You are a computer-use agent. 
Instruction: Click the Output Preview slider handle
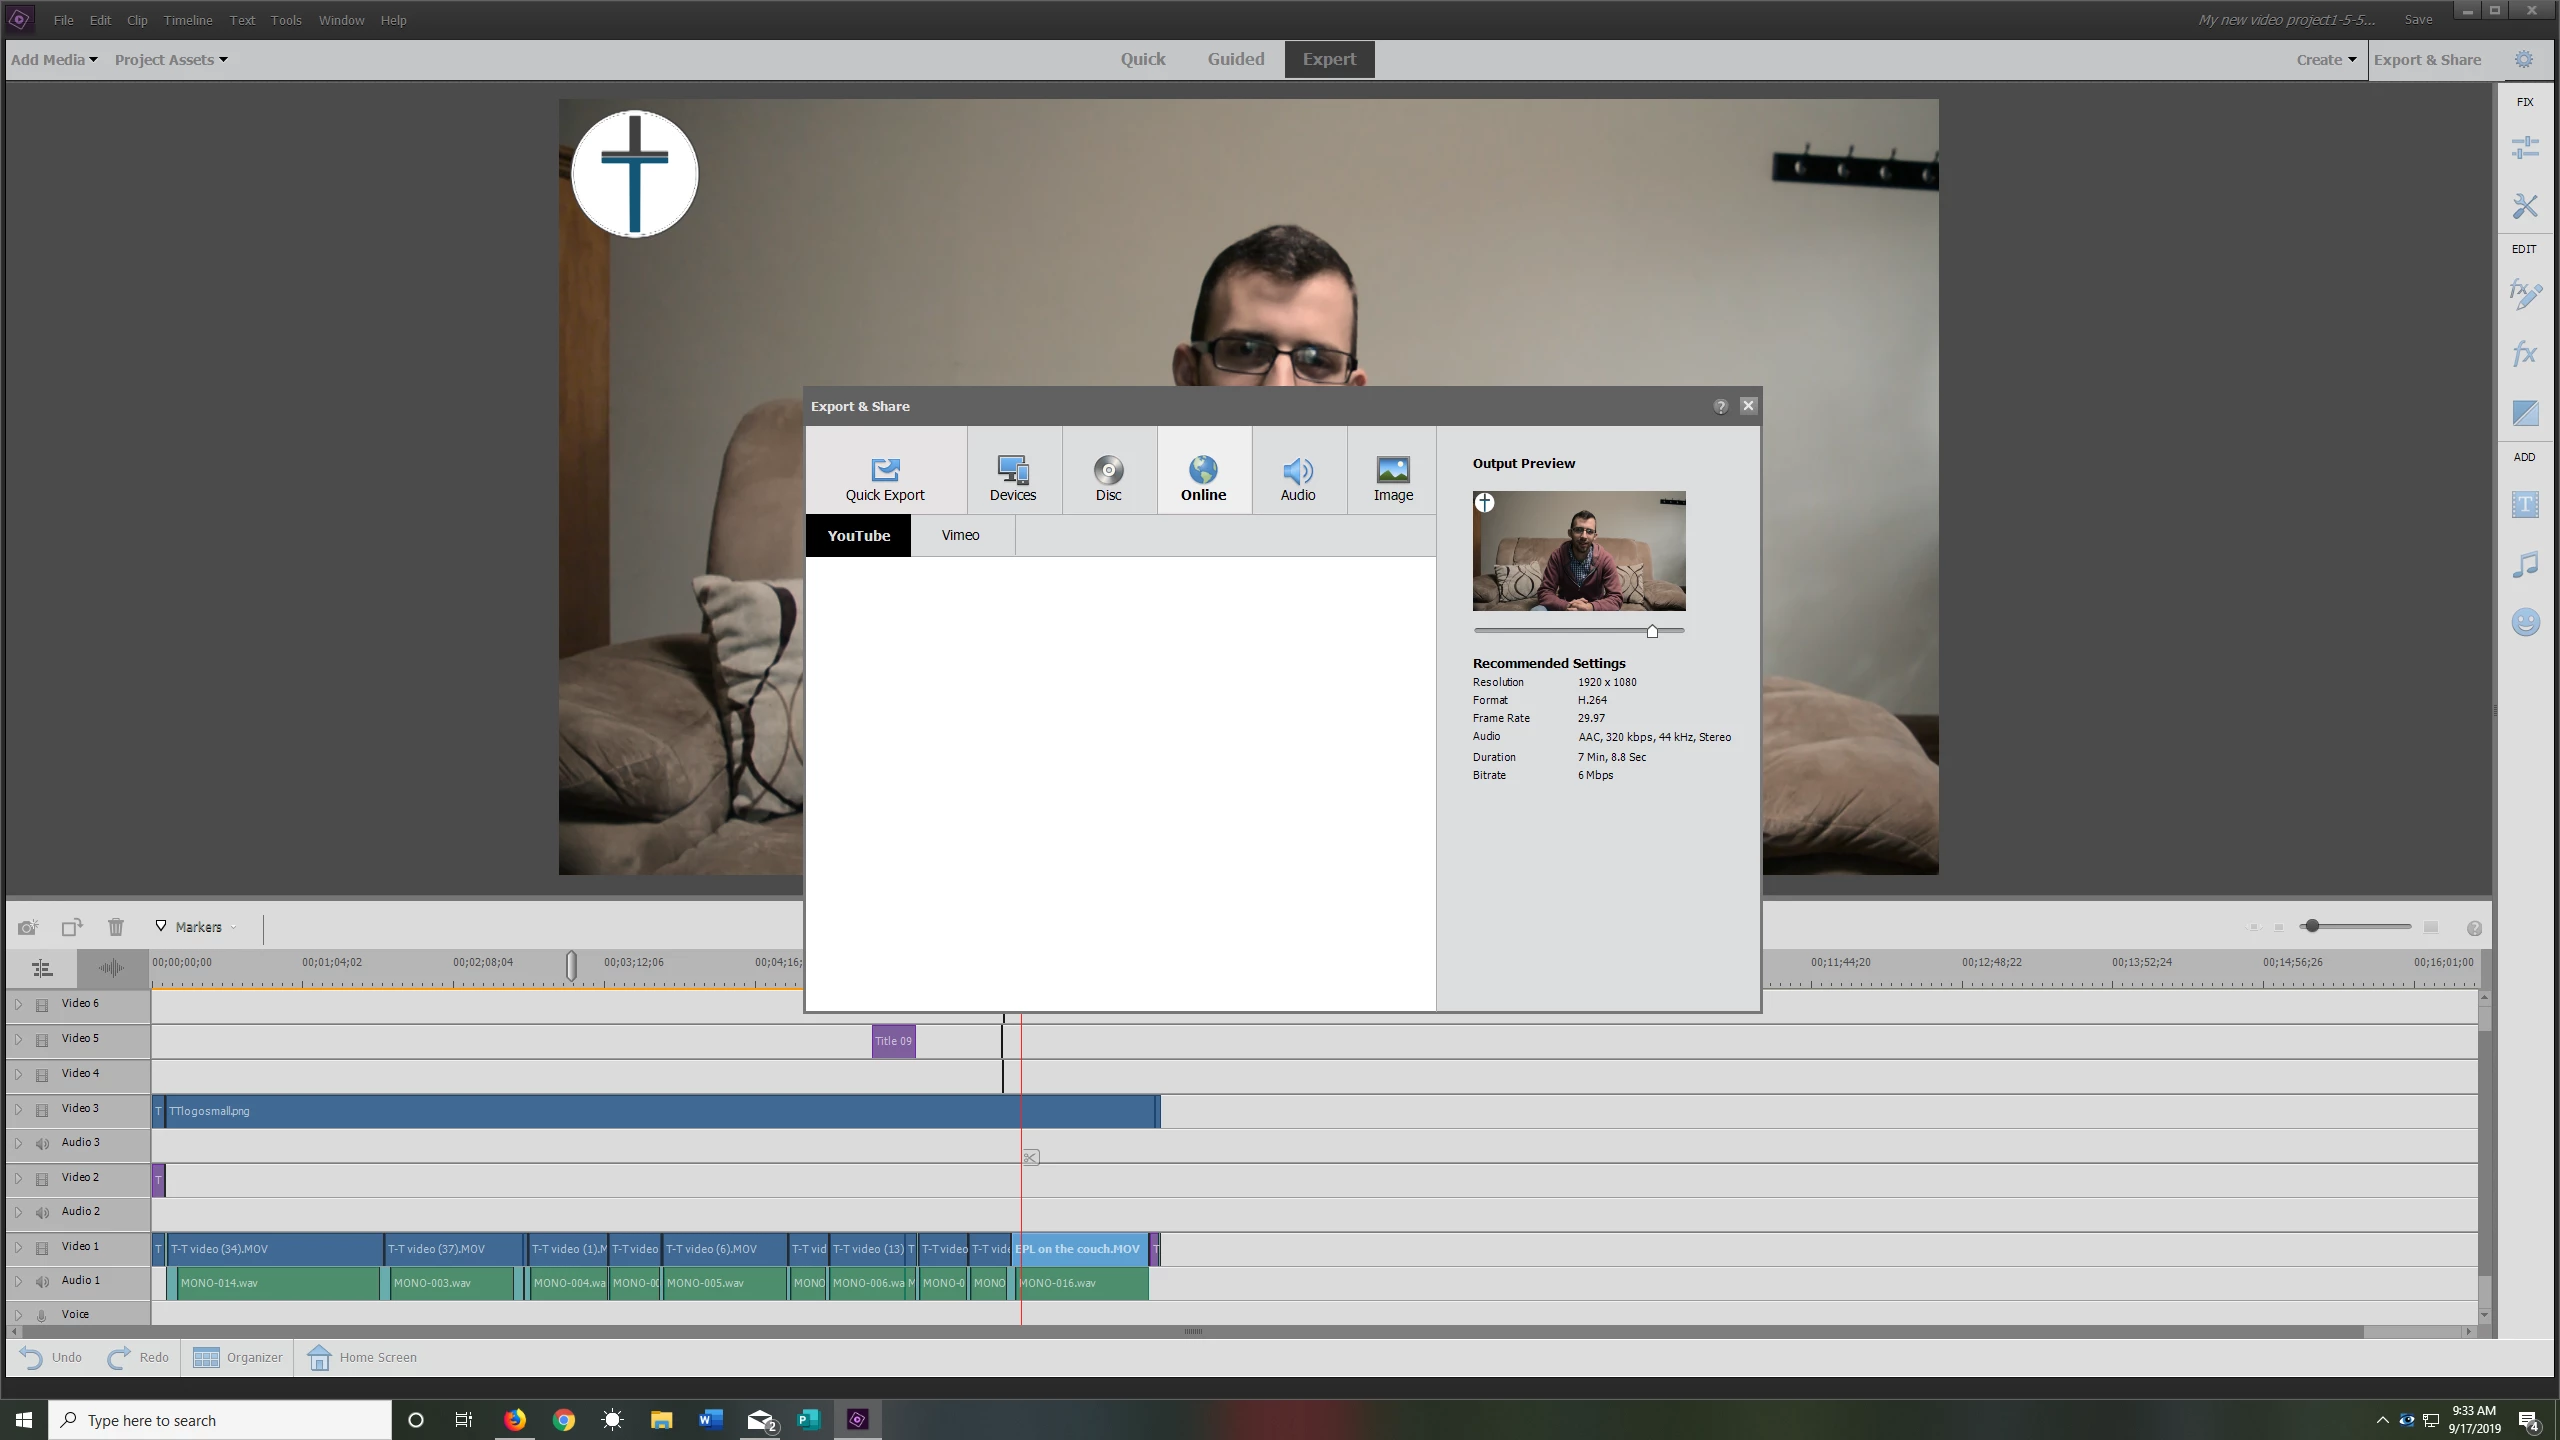pyautogui.click(x=1652, y=631)
